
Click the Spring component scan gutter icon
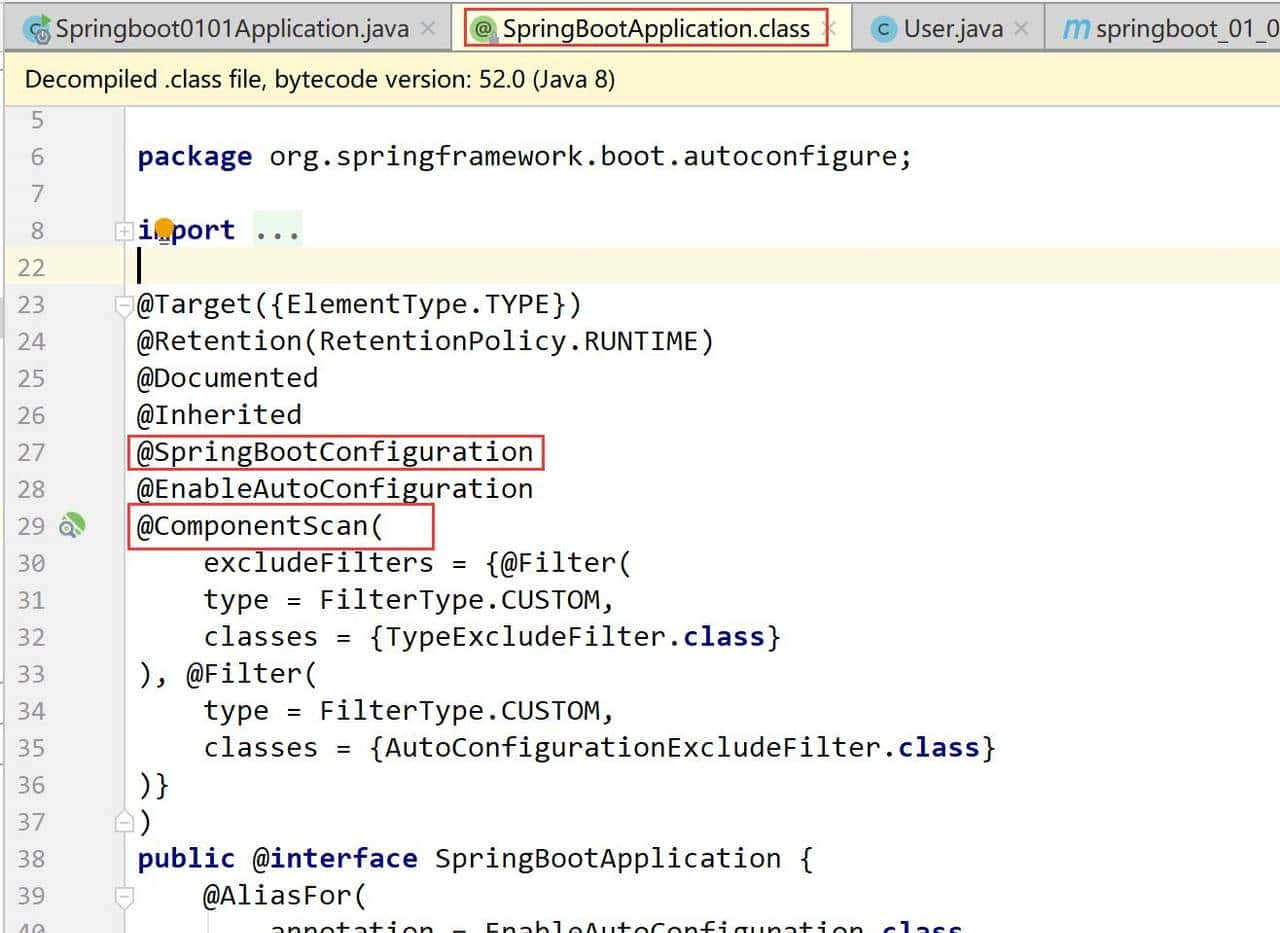[71, 526]
